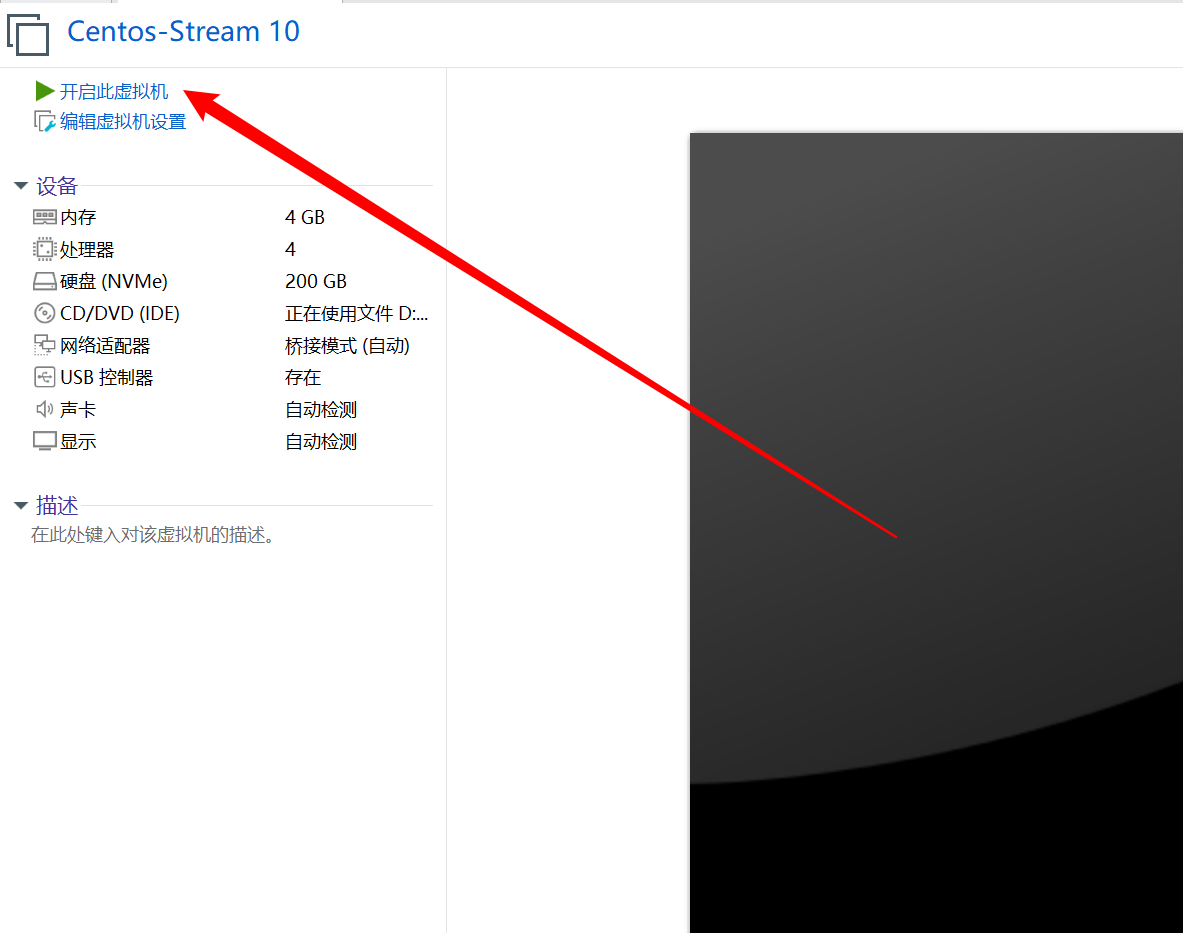Click the 声卡 speaker icon

45,410
